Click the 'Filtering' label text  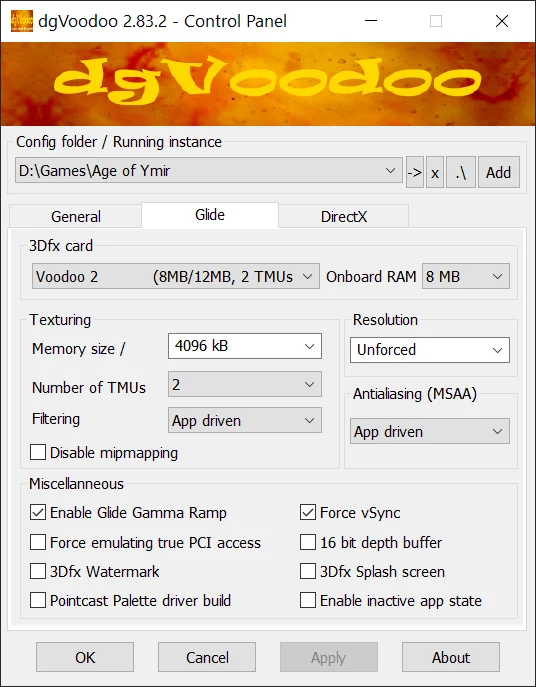(x=56, y=419)
